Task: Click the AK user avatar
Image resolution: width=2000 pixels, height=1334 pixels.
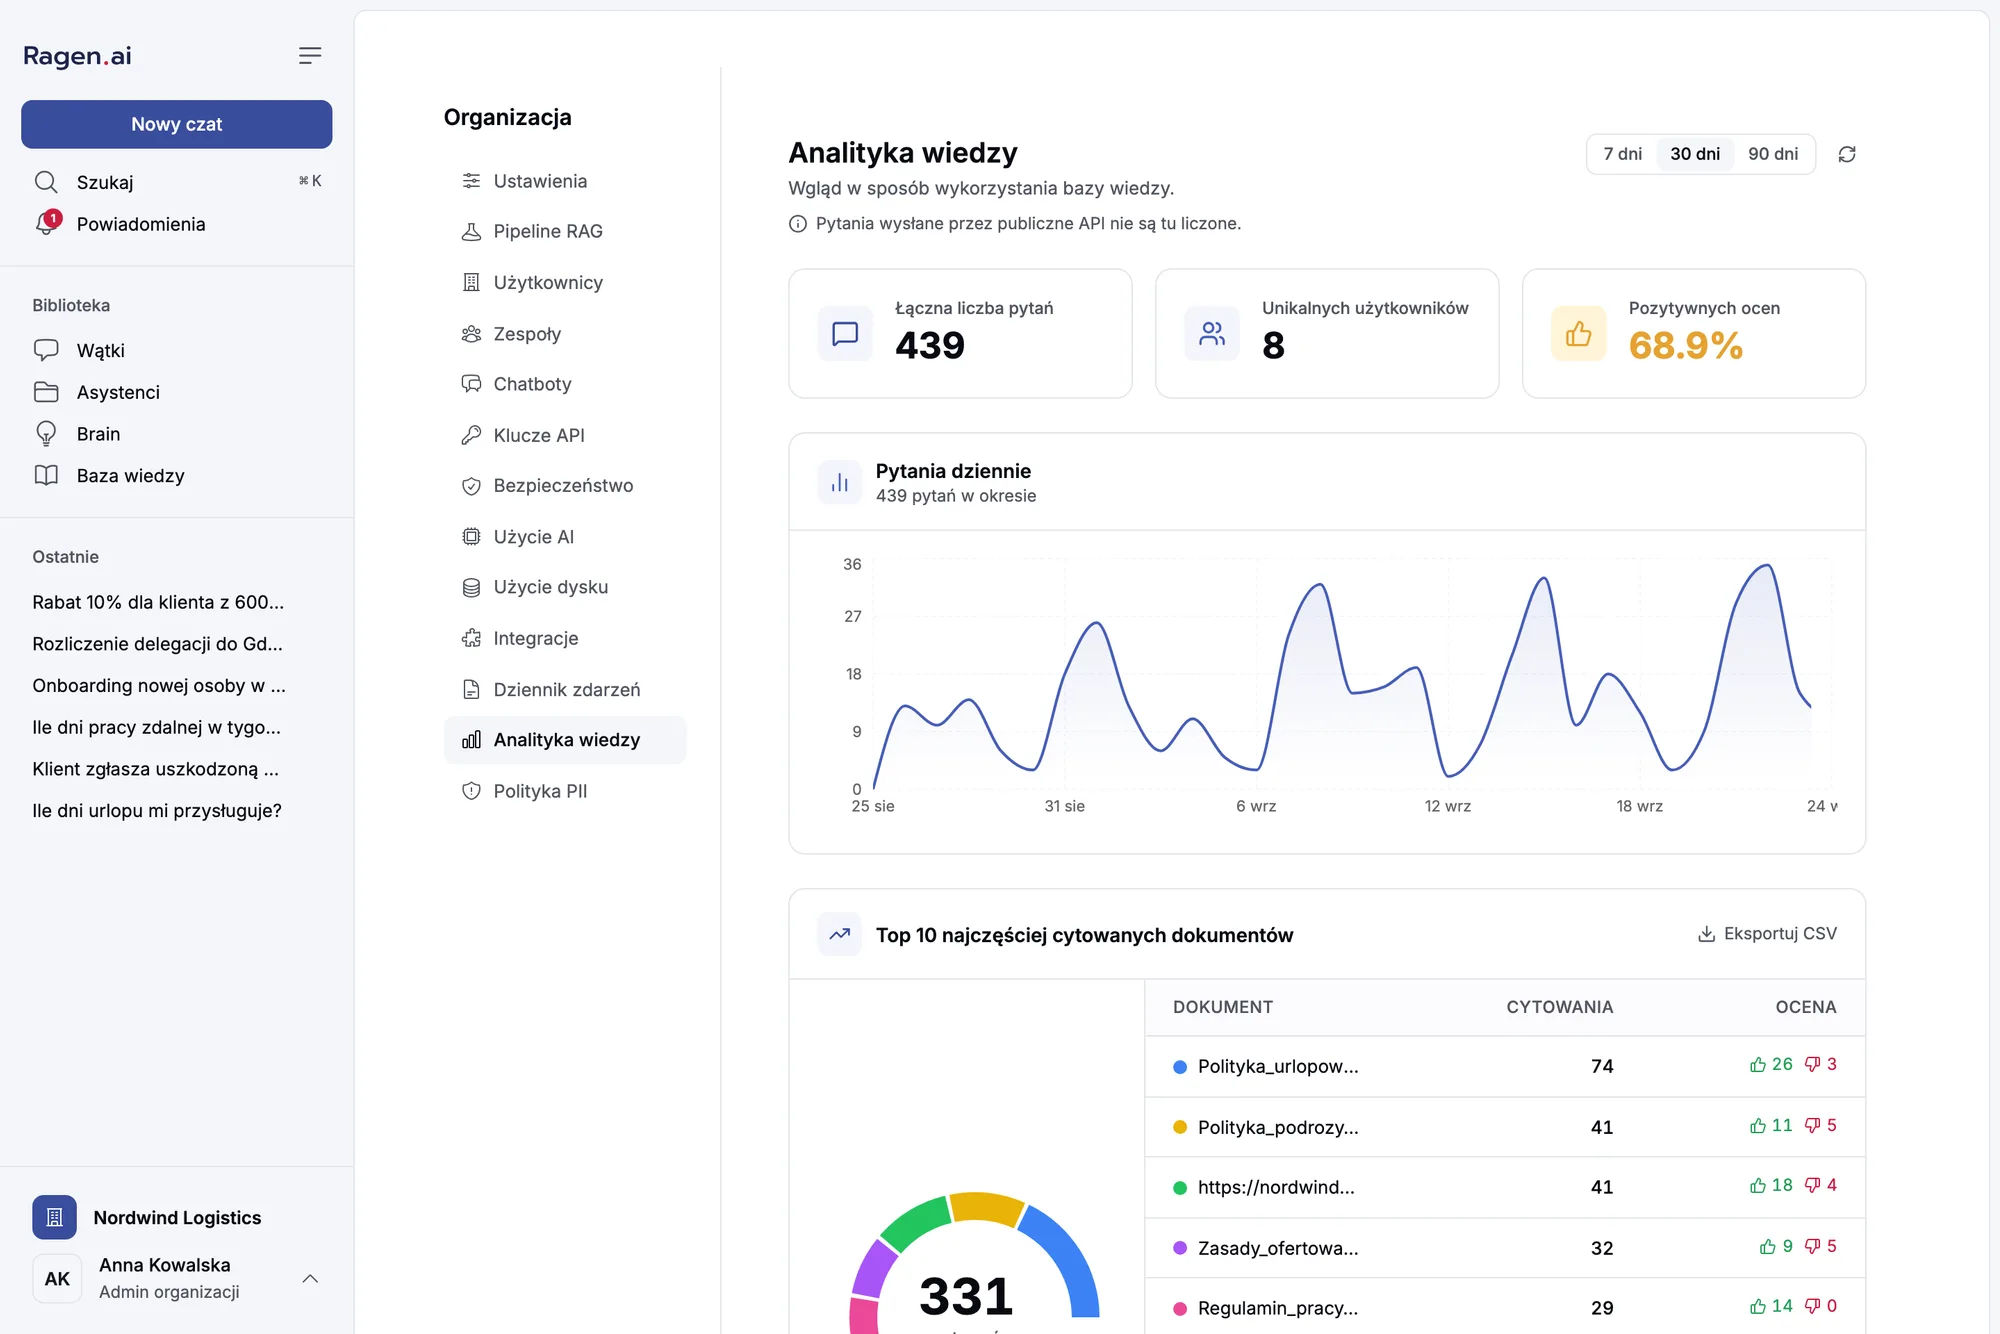Action: 57,1278
